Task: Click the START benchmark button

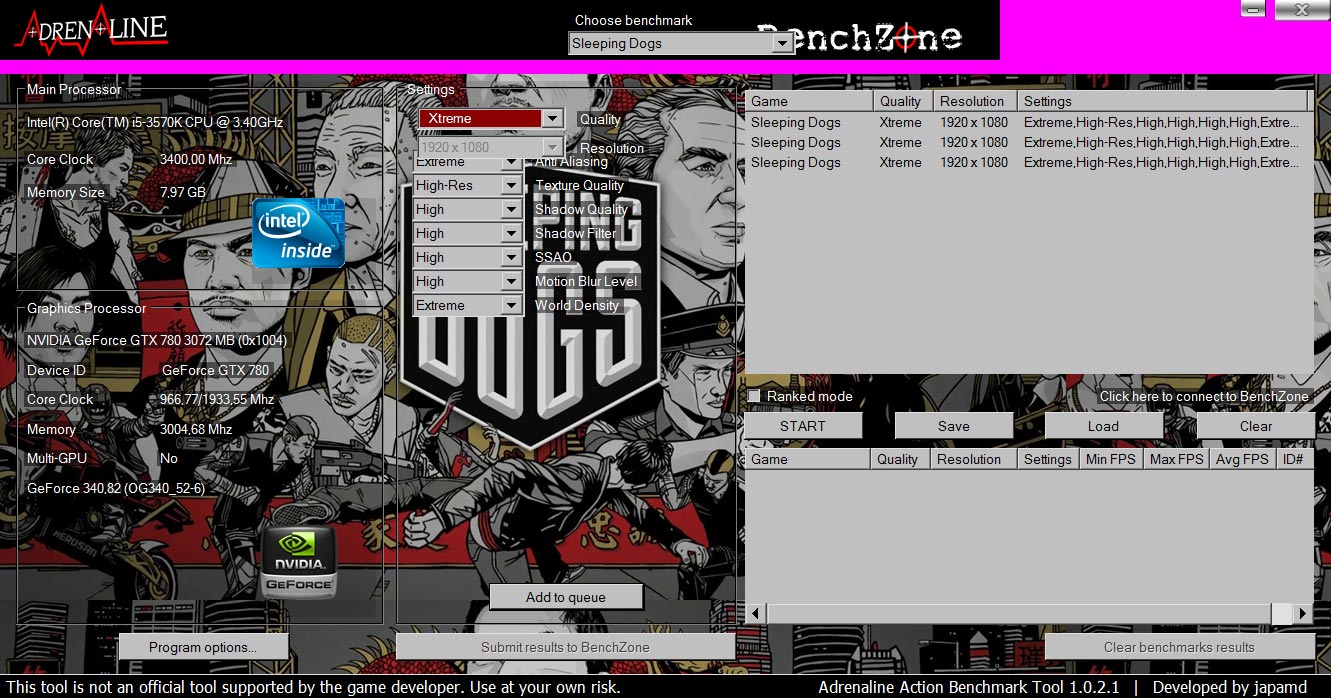Action: [802, 426]
